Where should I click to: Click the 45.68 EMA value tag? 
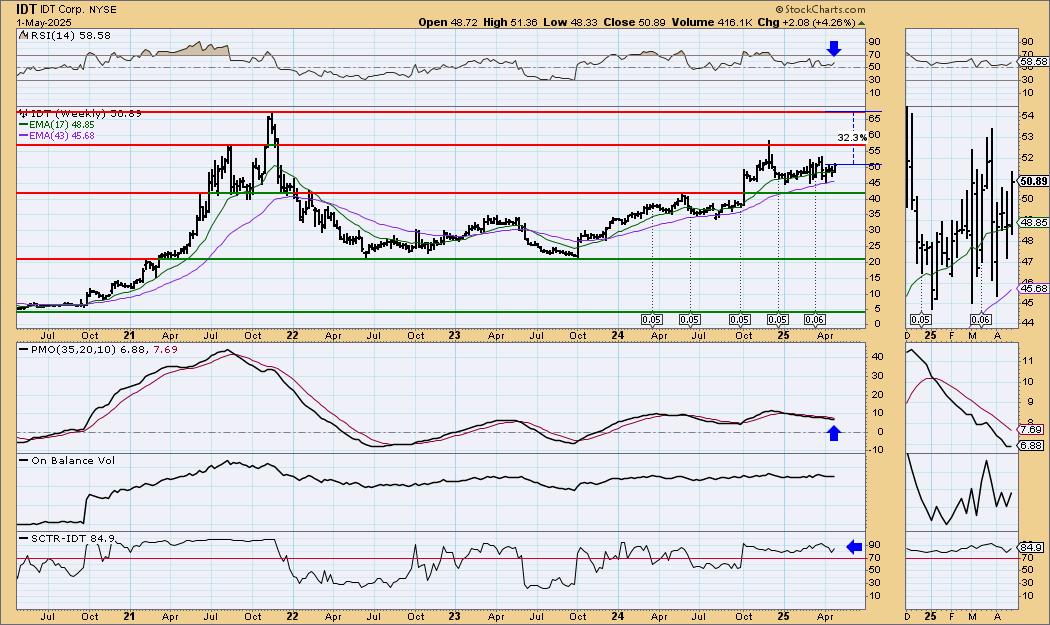click(1035, 288)
